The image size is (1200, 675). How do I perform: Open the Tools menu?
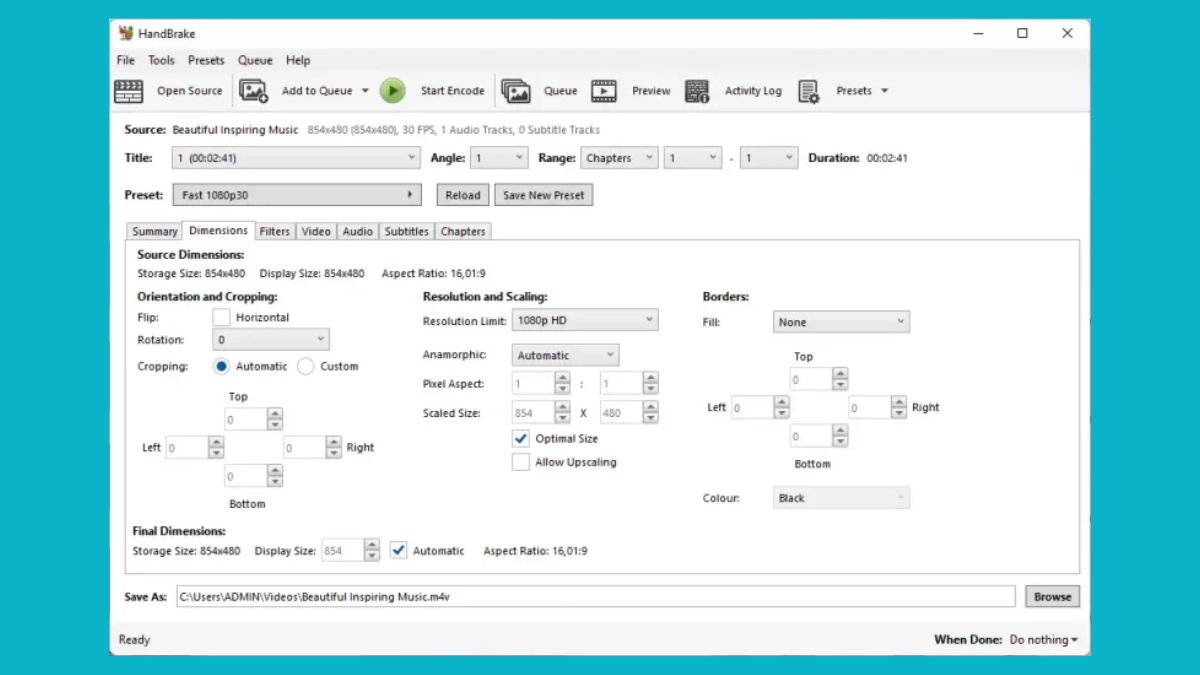click(x=162, y=60)
